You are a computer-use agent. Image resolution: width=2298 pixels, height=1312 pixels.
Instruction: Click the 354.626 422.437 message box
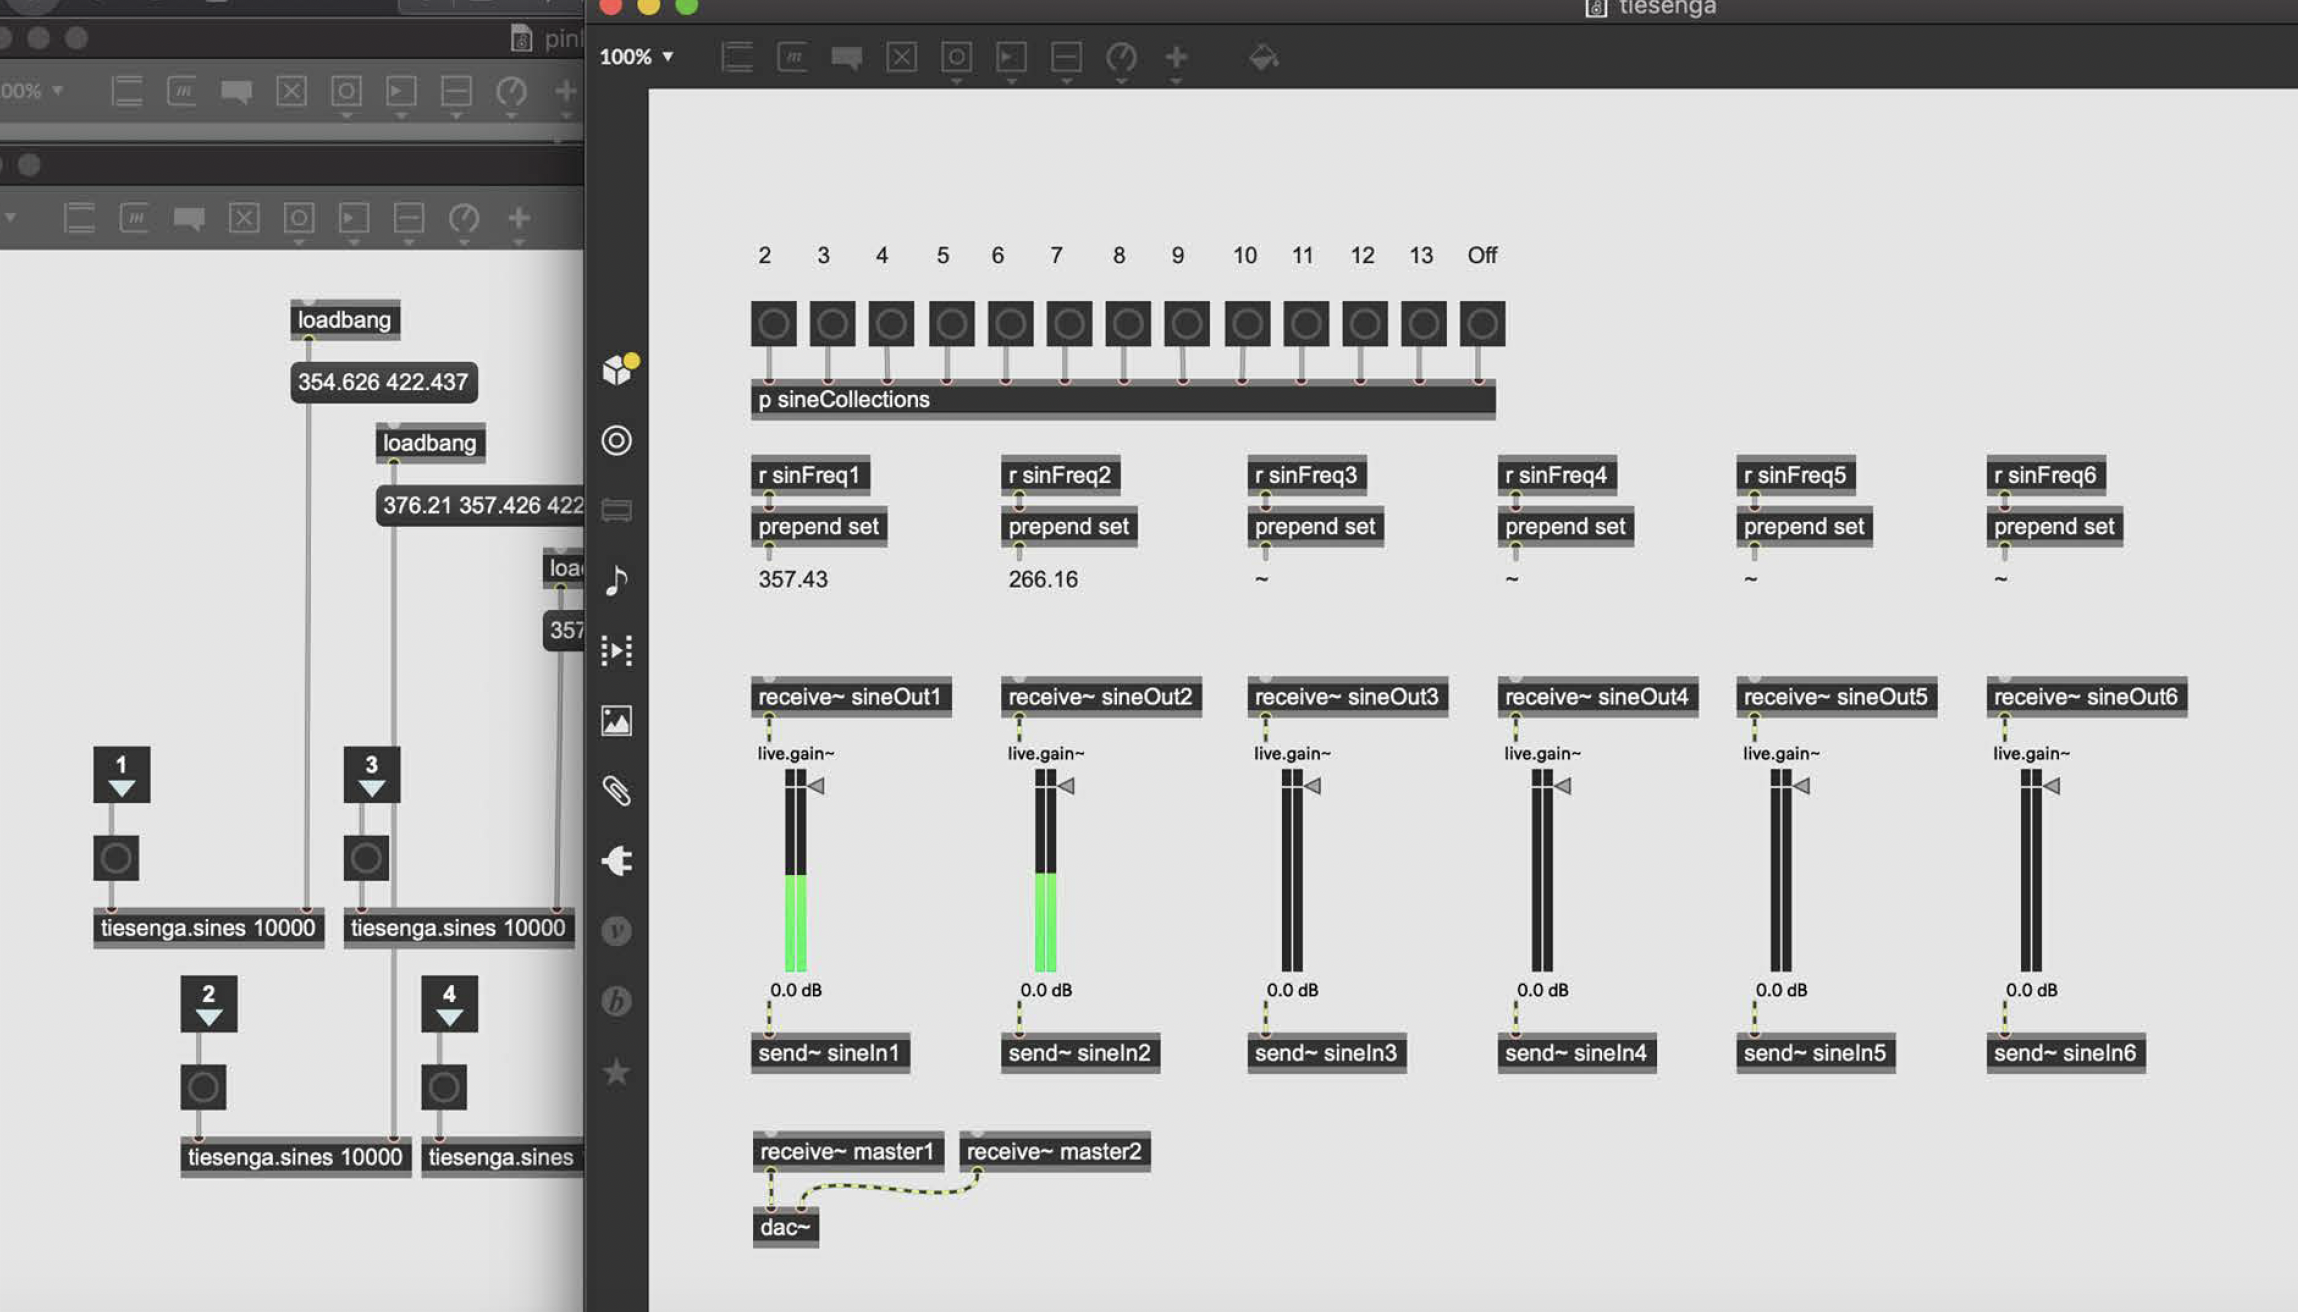pyautogui.click(x=383, y=382)
